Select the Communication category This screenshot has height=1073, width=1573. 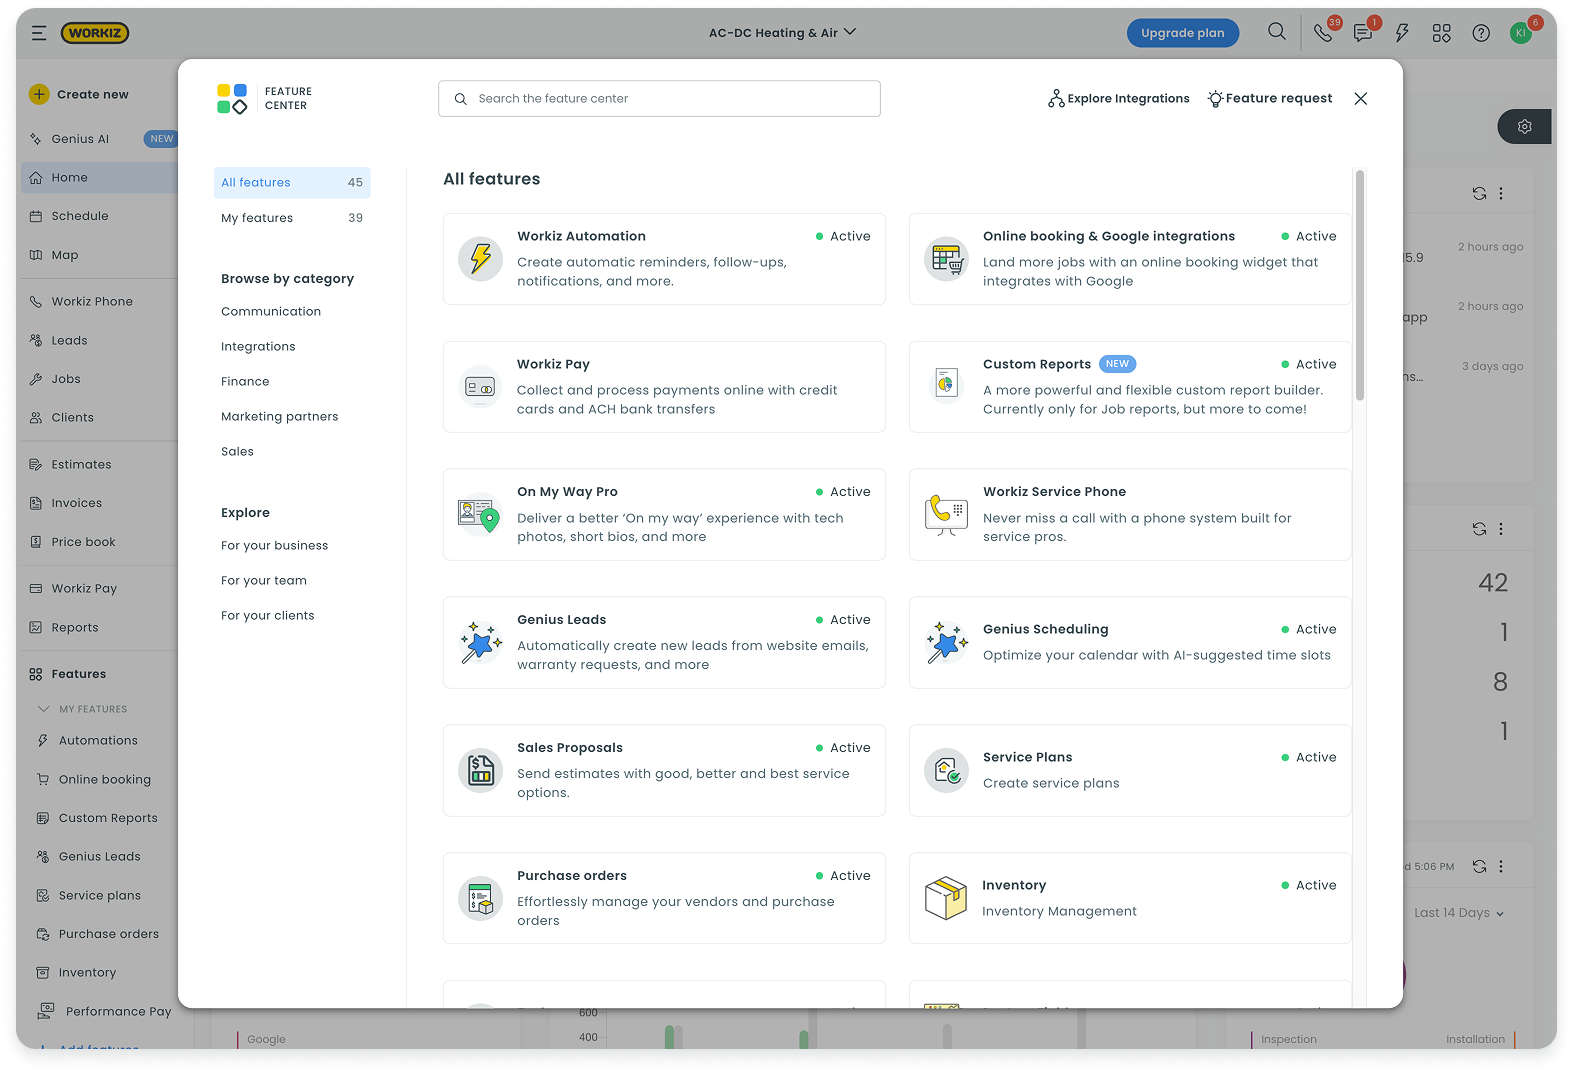pos(271,312)
